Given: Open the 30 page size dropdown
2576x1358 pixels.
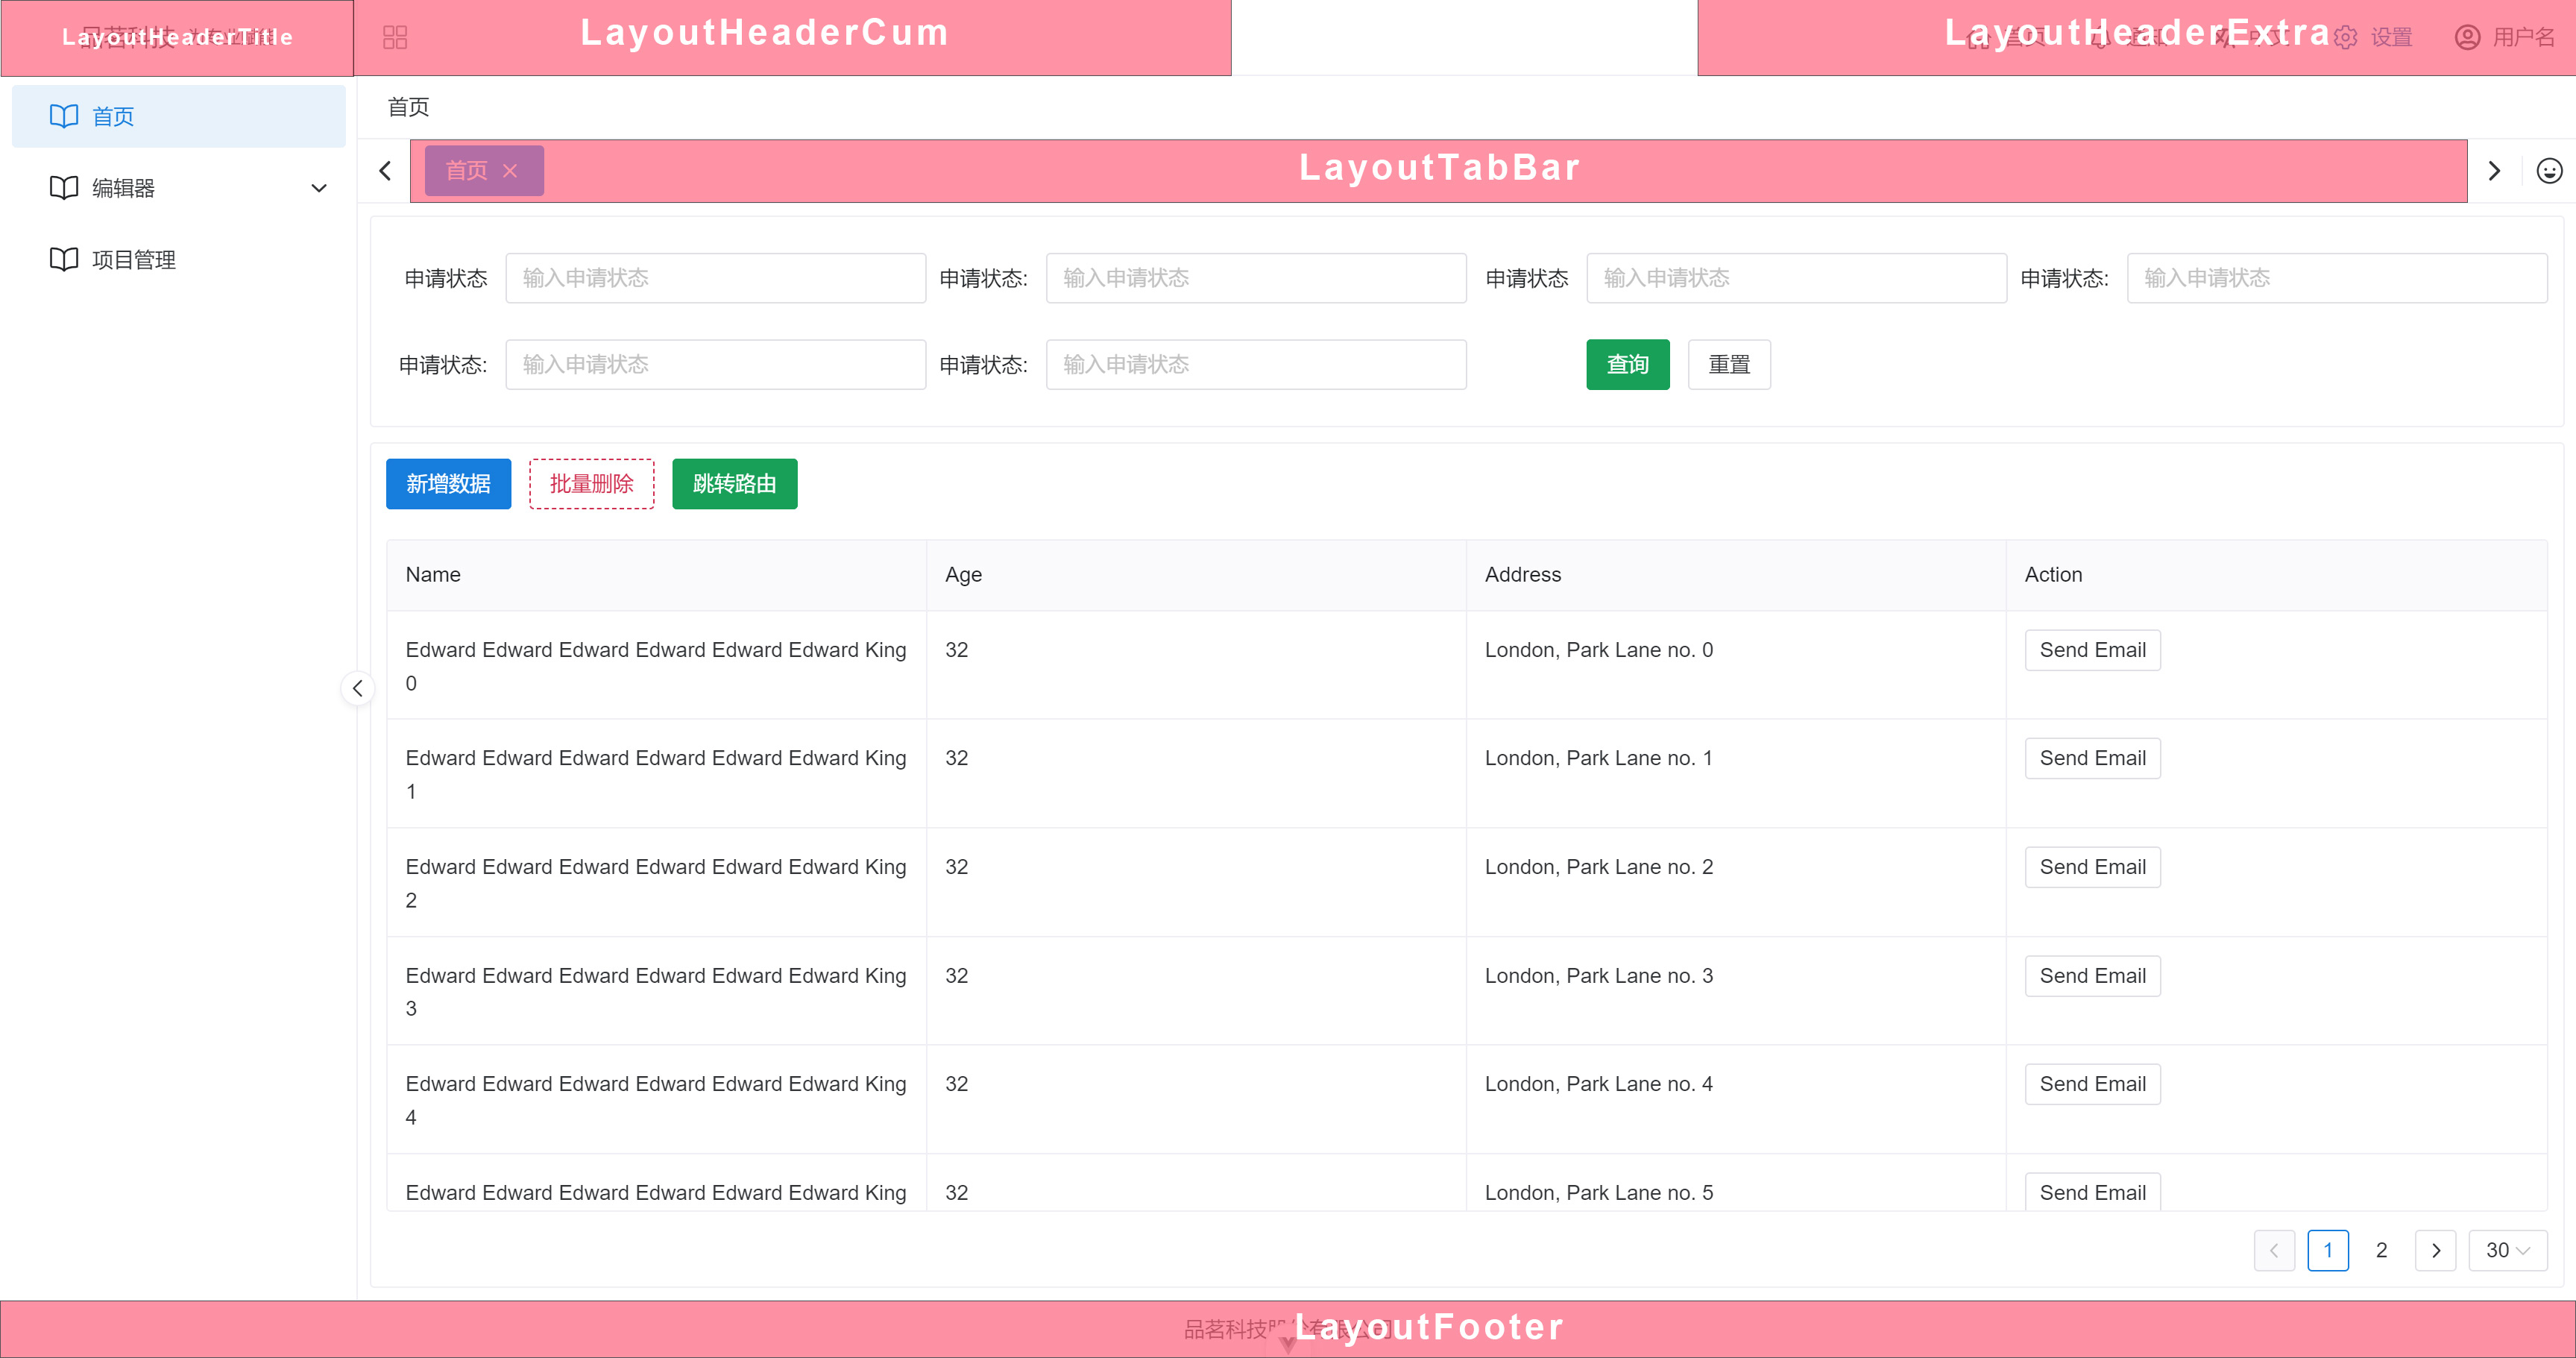Looking at the screenshot, I should point(2507,1250).
